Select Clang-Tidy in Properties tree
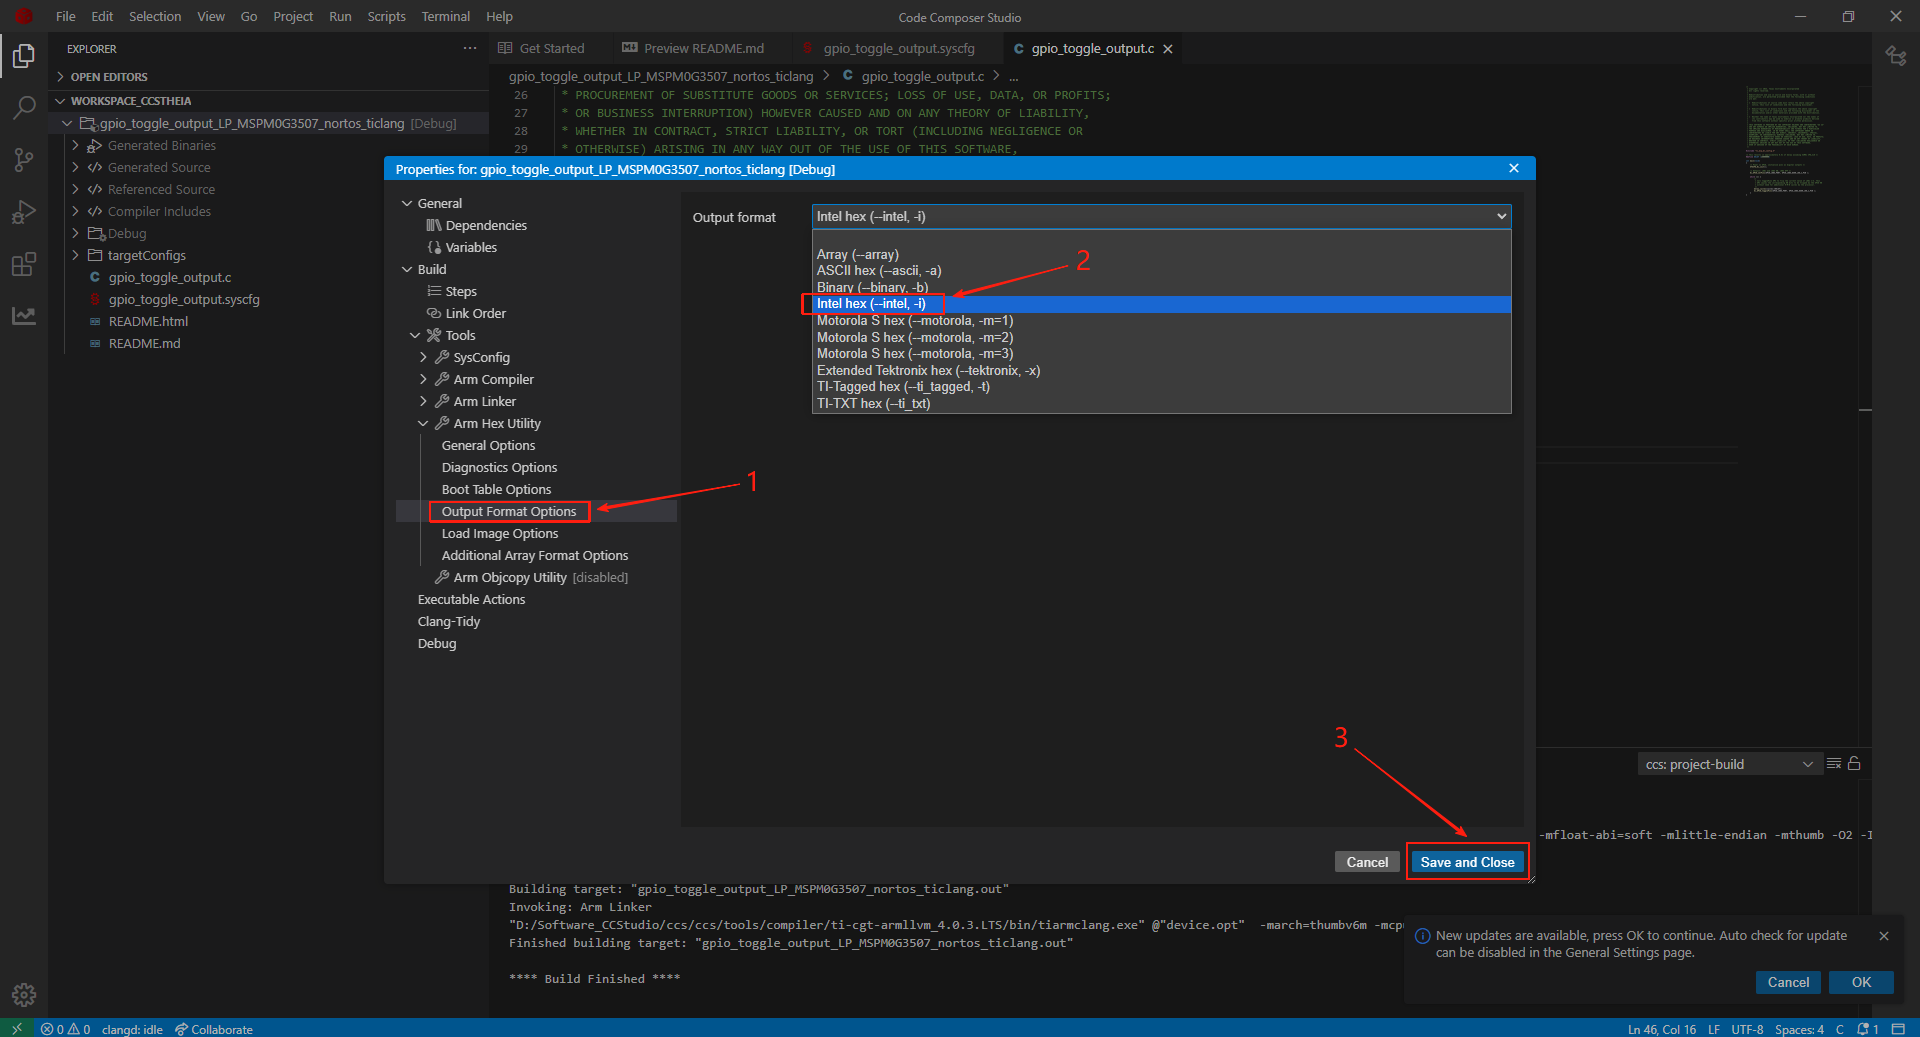The width and height of the screenshot is (1920, 1037). click(449, 621)
